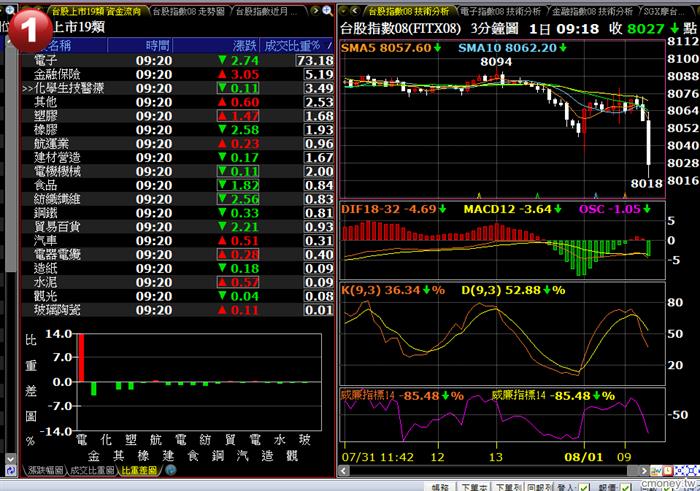
Task: Click the left arrow before 台股指數08 技術分析 tab
Action: 354,11
